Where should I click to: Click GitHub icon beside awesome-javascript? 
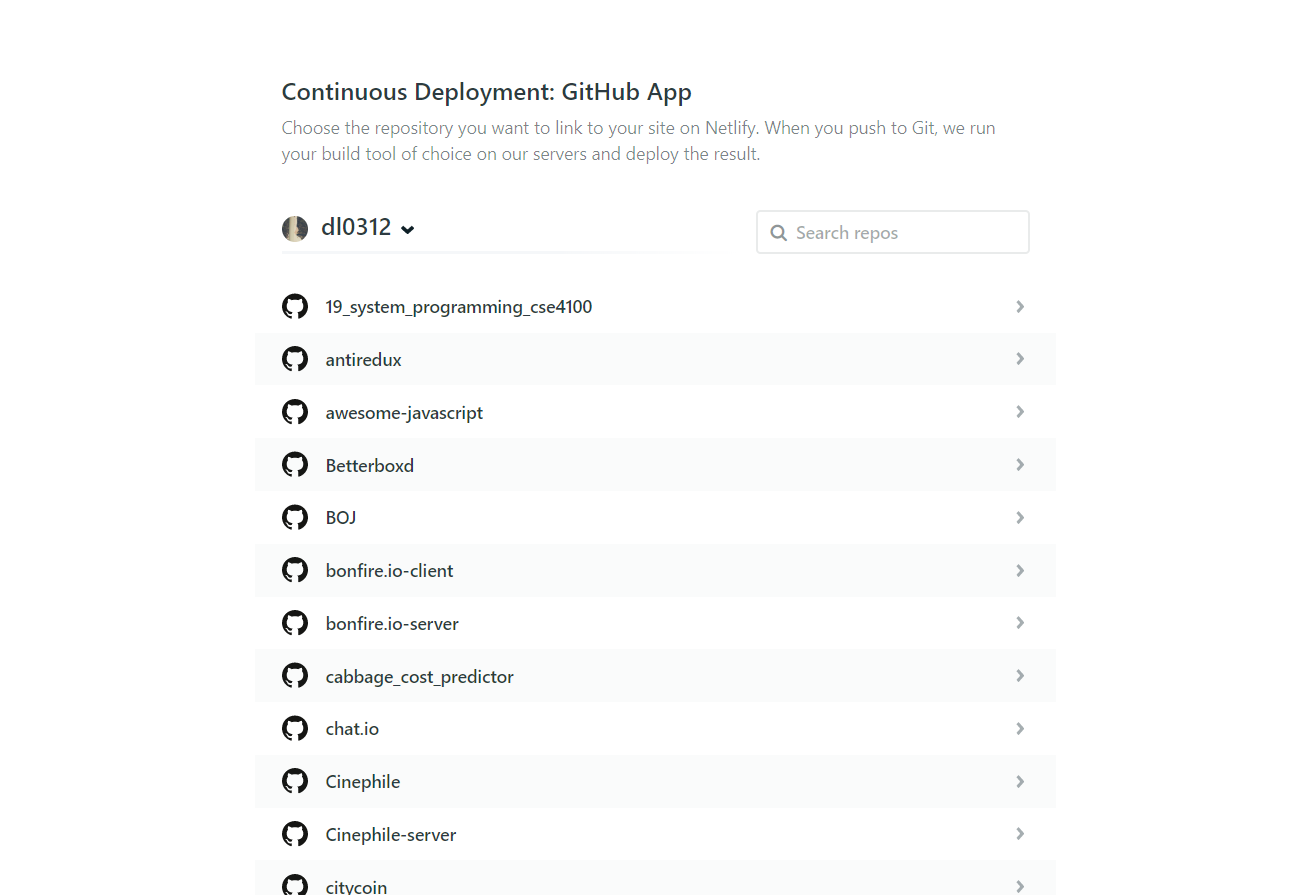pyautogui.click(x=295, y=412)
